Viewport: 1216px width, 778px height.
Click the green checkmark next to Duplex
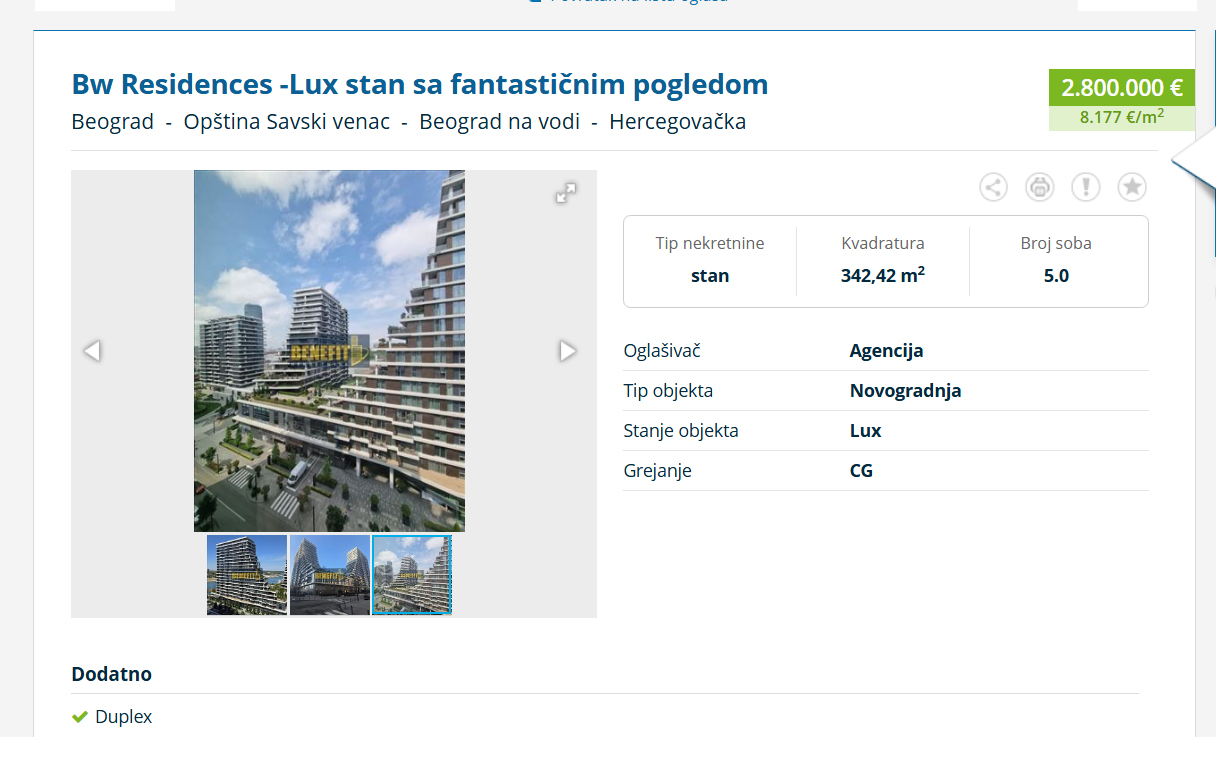pyautogui.click(x=80, y=717)
